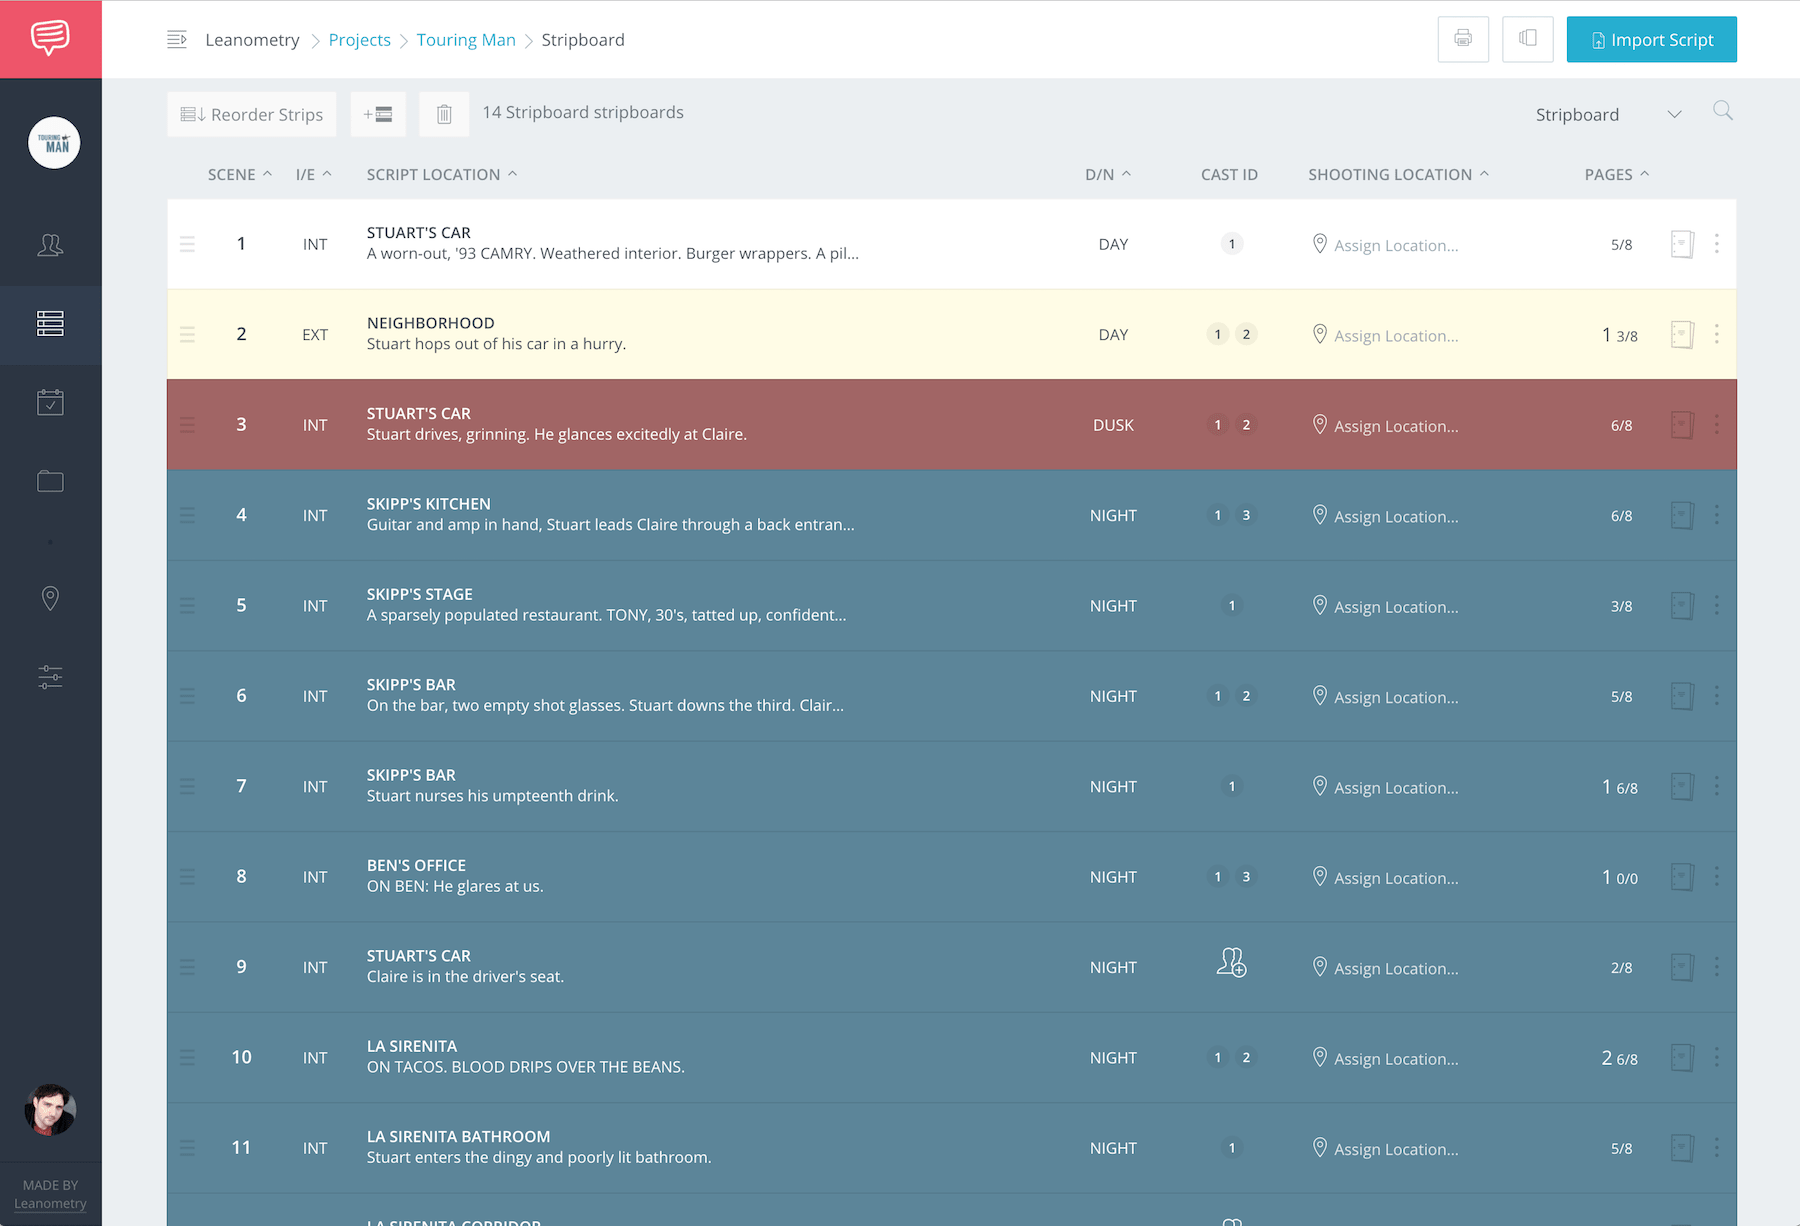Open the cast and crew icon in the sidebar
This screenshot has width=1800, height=1226.
click(x=50, y=245)
